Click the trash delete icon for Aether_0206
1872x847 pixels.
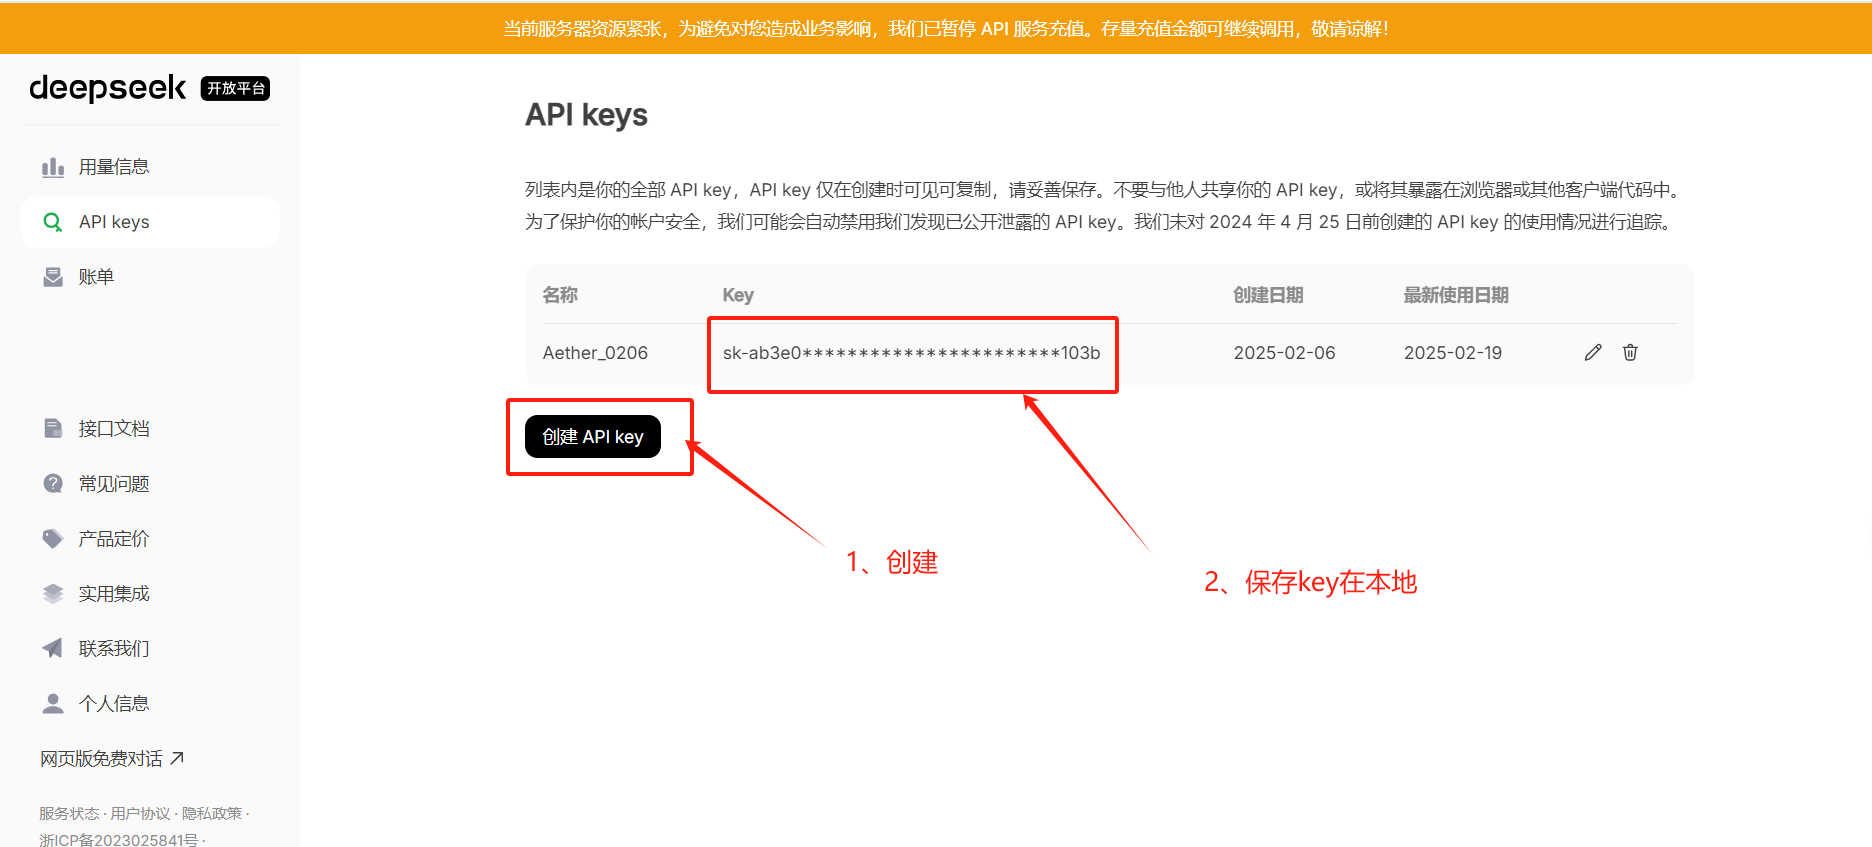click(x=1630, y=352)
